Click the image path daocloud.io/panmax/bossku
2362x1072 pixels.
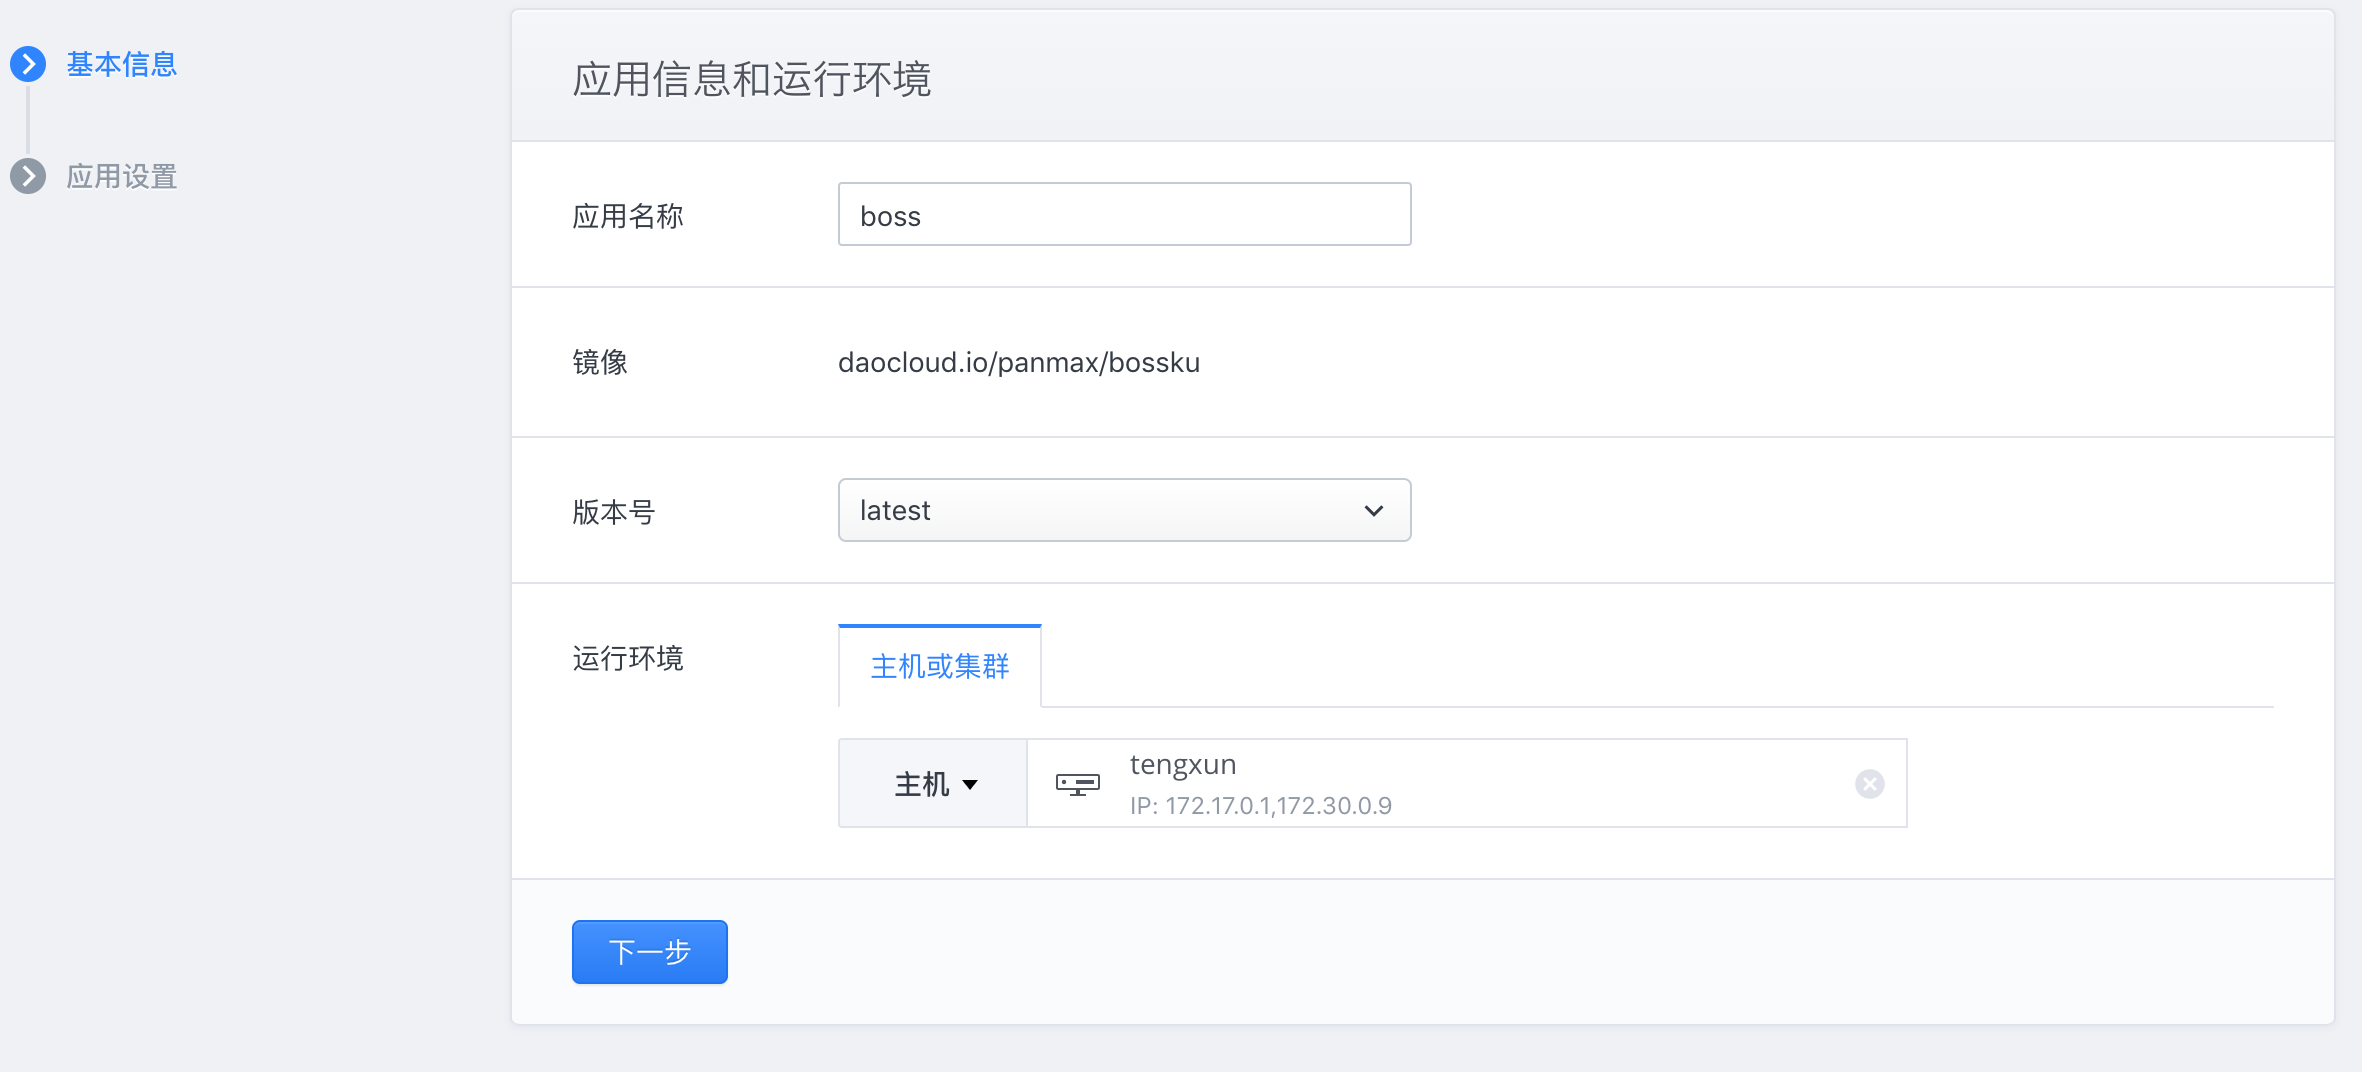point(1018,362)
